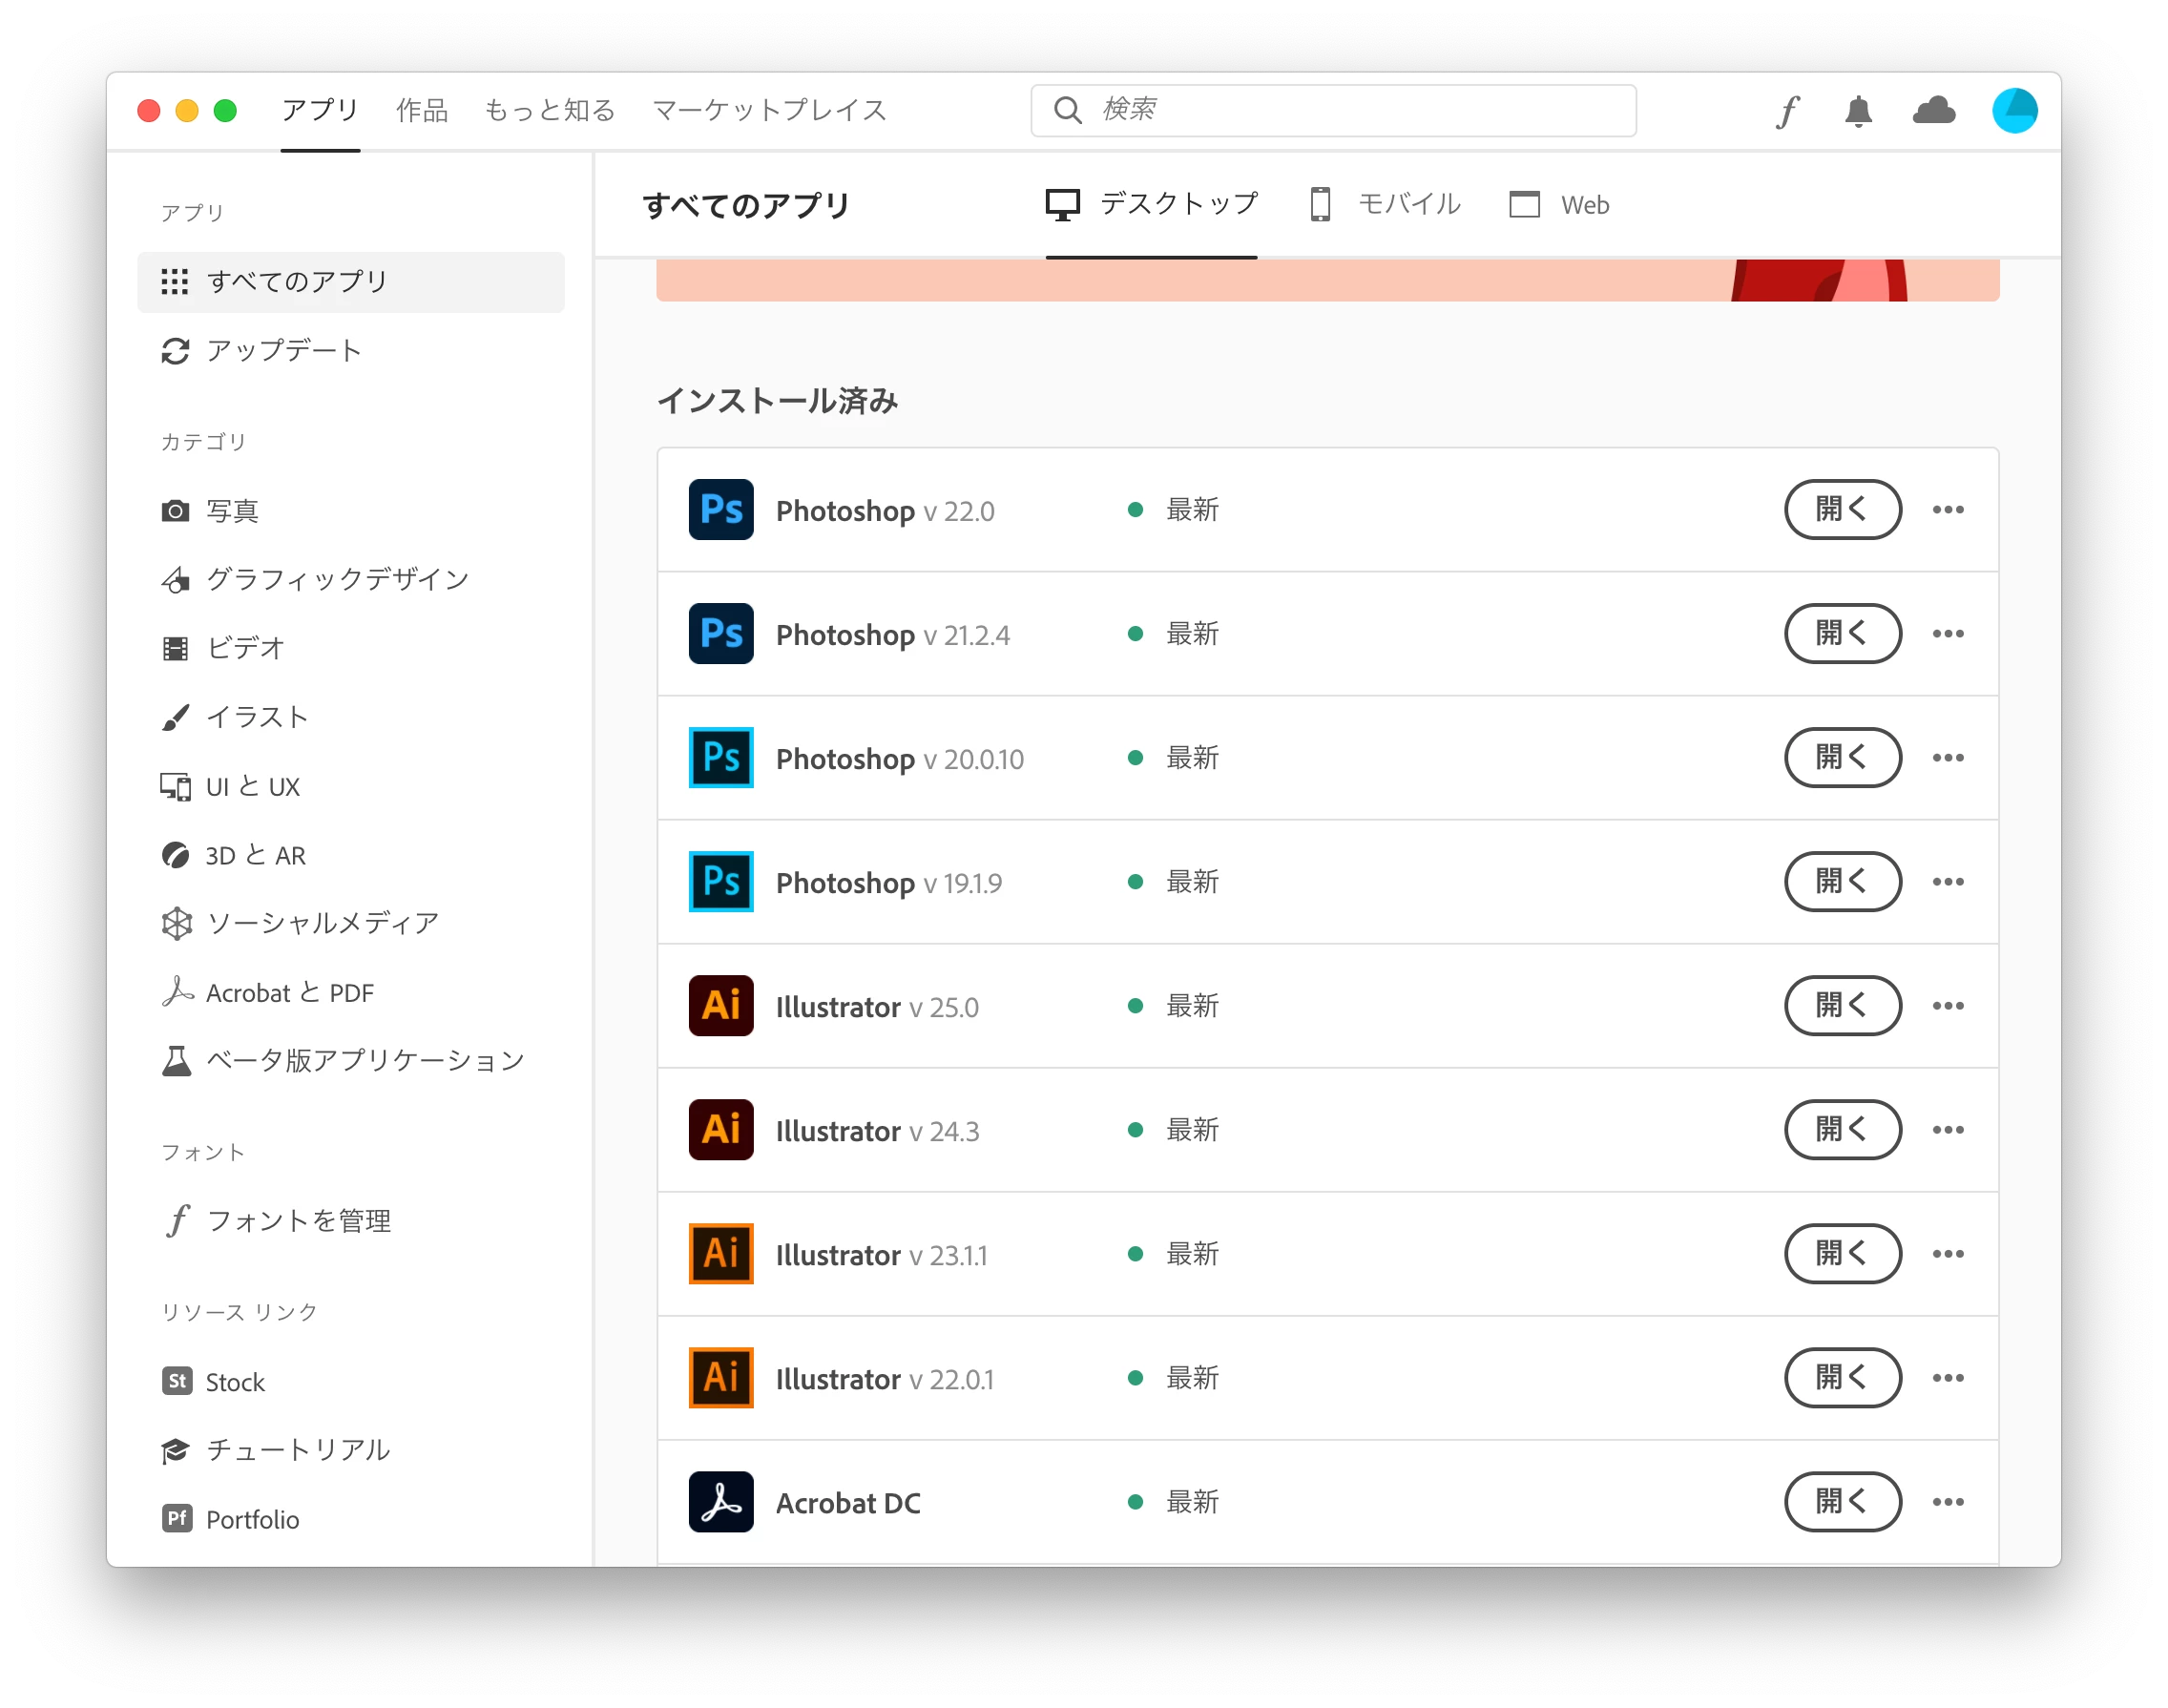
Task: Open ベータ版アプリケーション category
Action: (x=364, y=1061)
